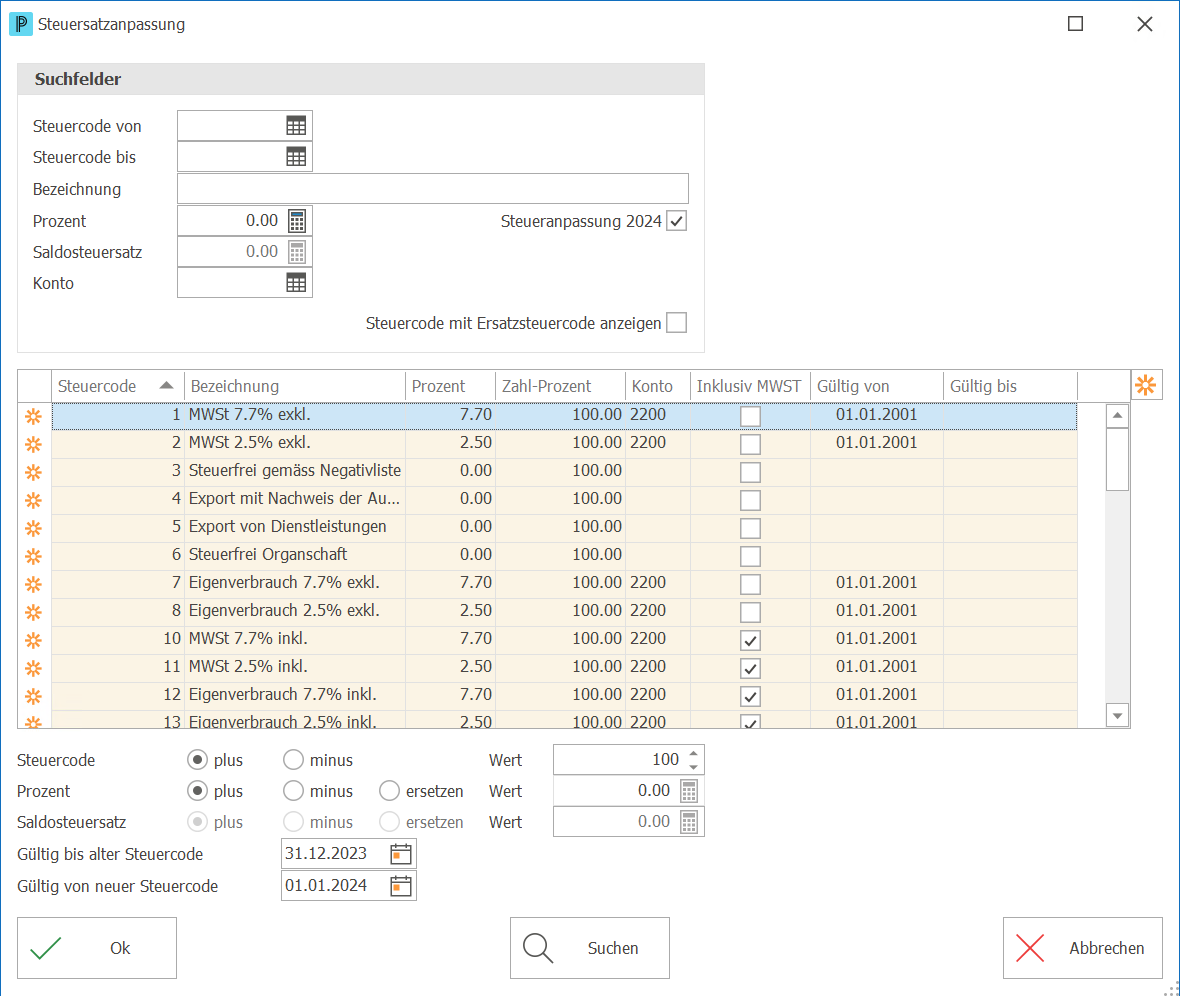Enable Steuercode mit Ersatzsteuercode anzeigen
The height and width of the screenshot is (996, 1180).
(x=677, y=323)
